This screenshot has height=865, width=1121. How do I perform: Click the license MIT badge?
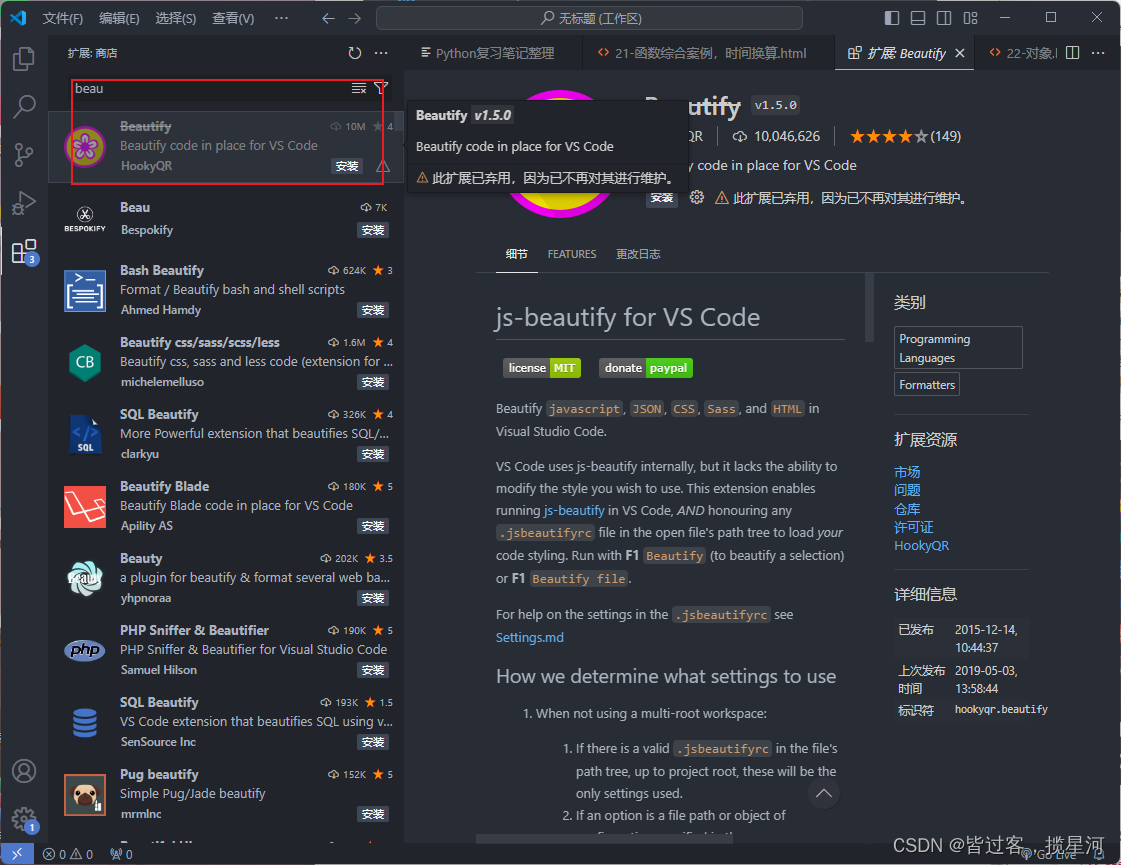click(x=542, y=367)
